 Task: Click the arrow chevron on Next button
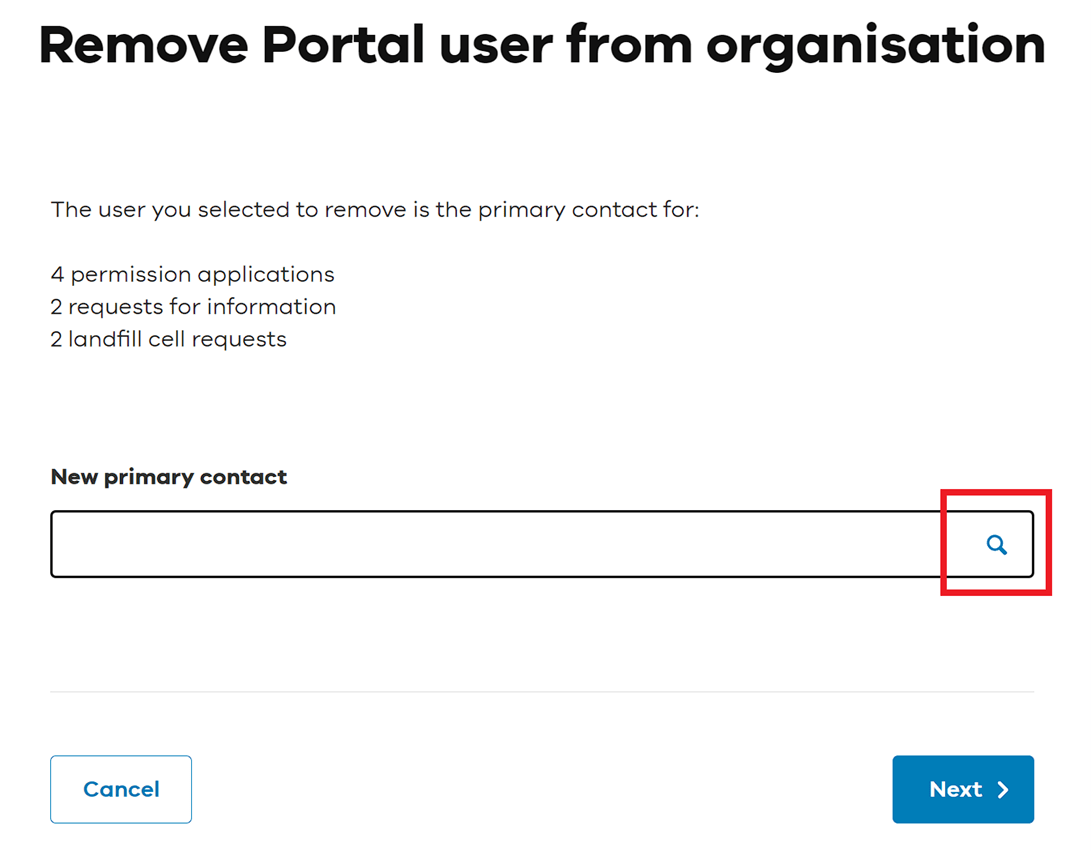pyautogui.click(x=1004, y=790)
